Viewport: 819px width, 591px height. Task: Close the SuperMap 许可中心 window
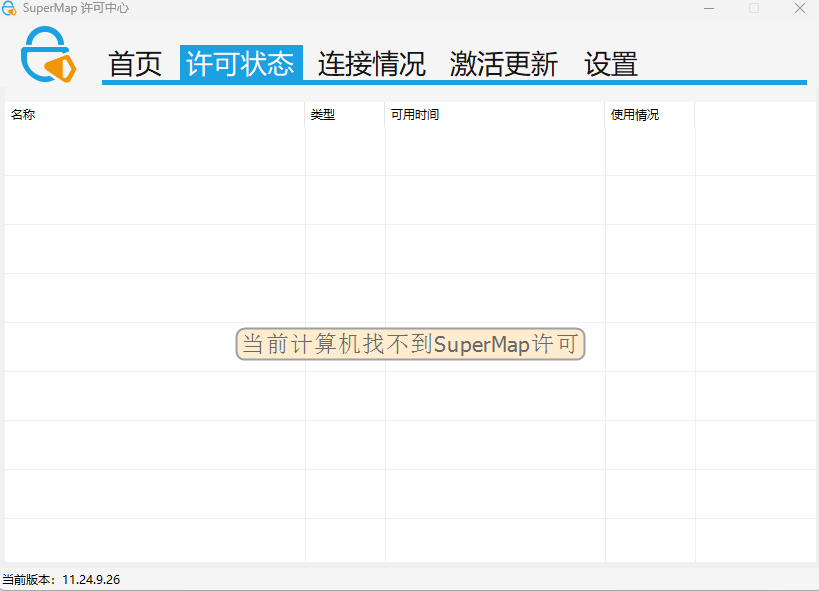point(800,8)
